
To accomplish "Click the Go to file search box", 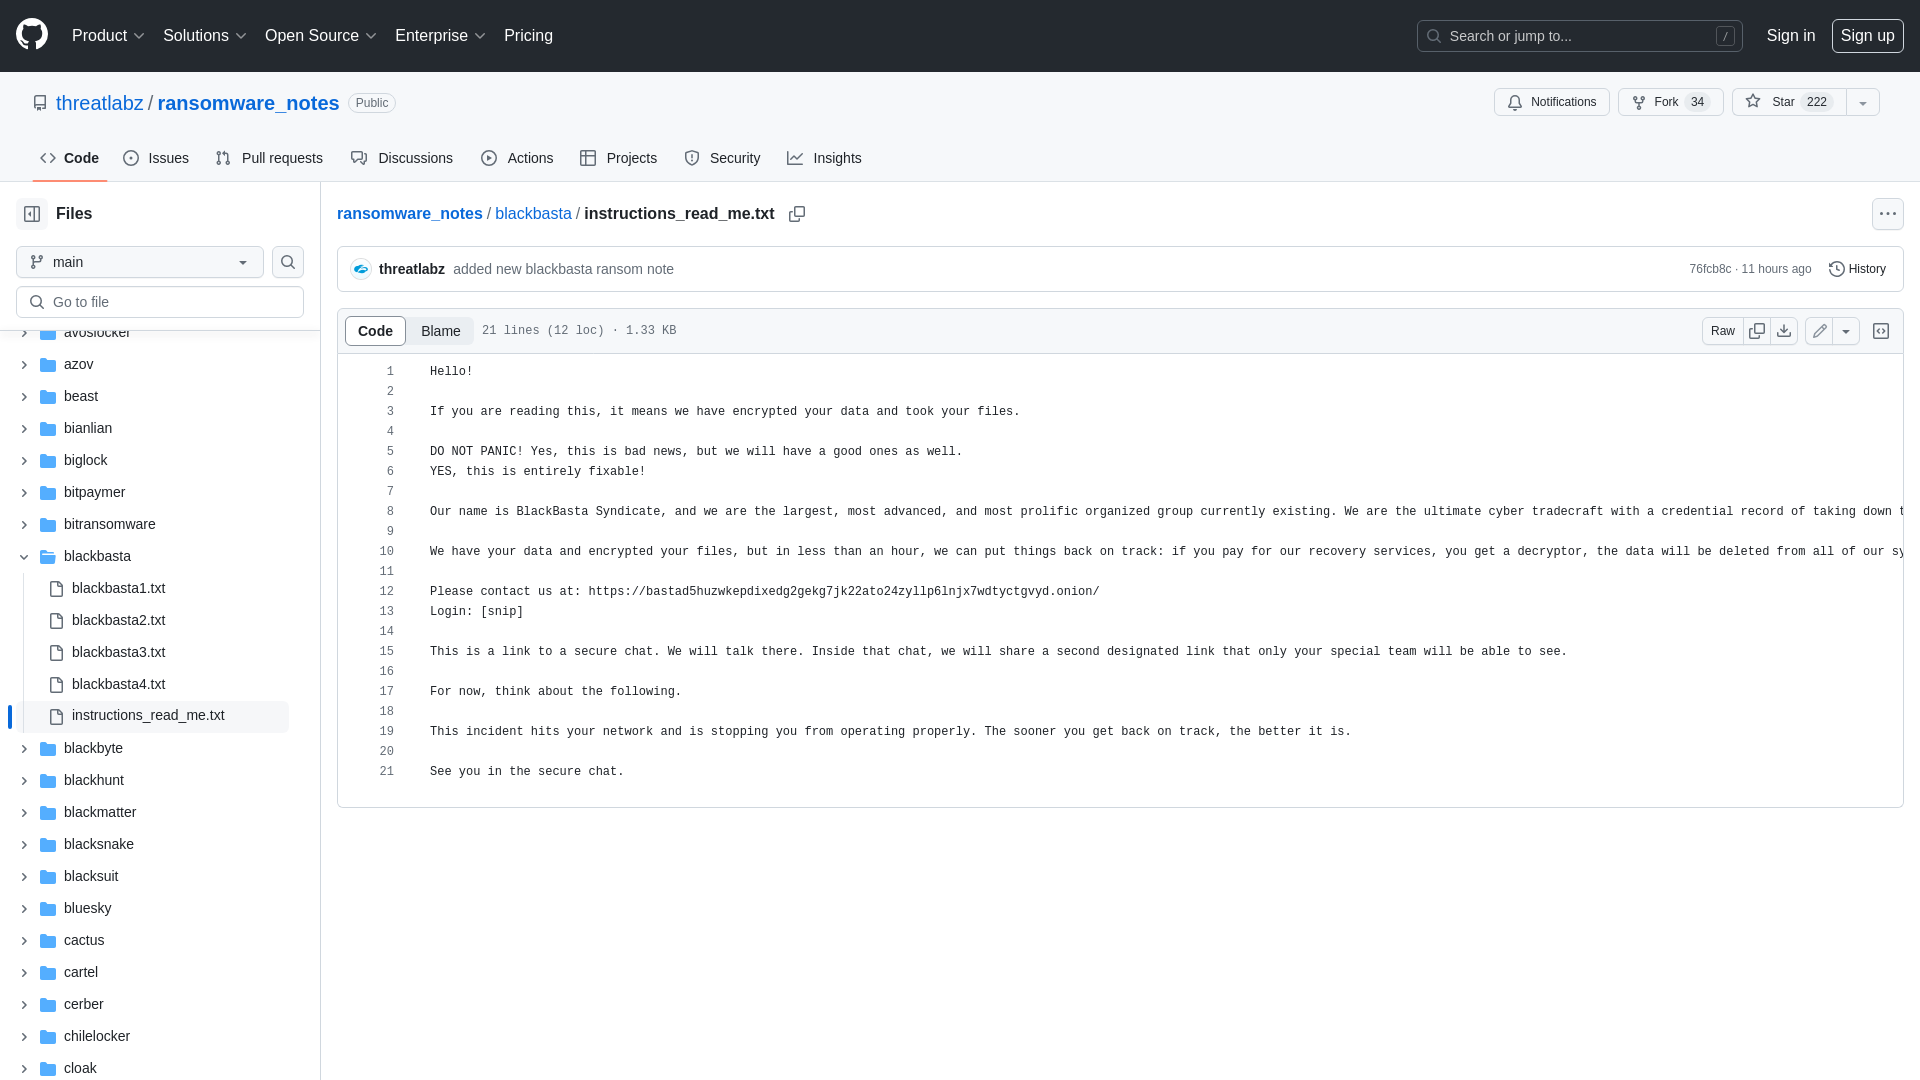I will [x=160, y=302].
